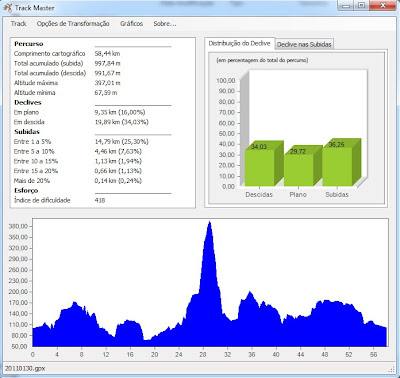Click the Índice de dificuldade value 418
The height and width of the screenshot is (378, 400).
[100, 200]
